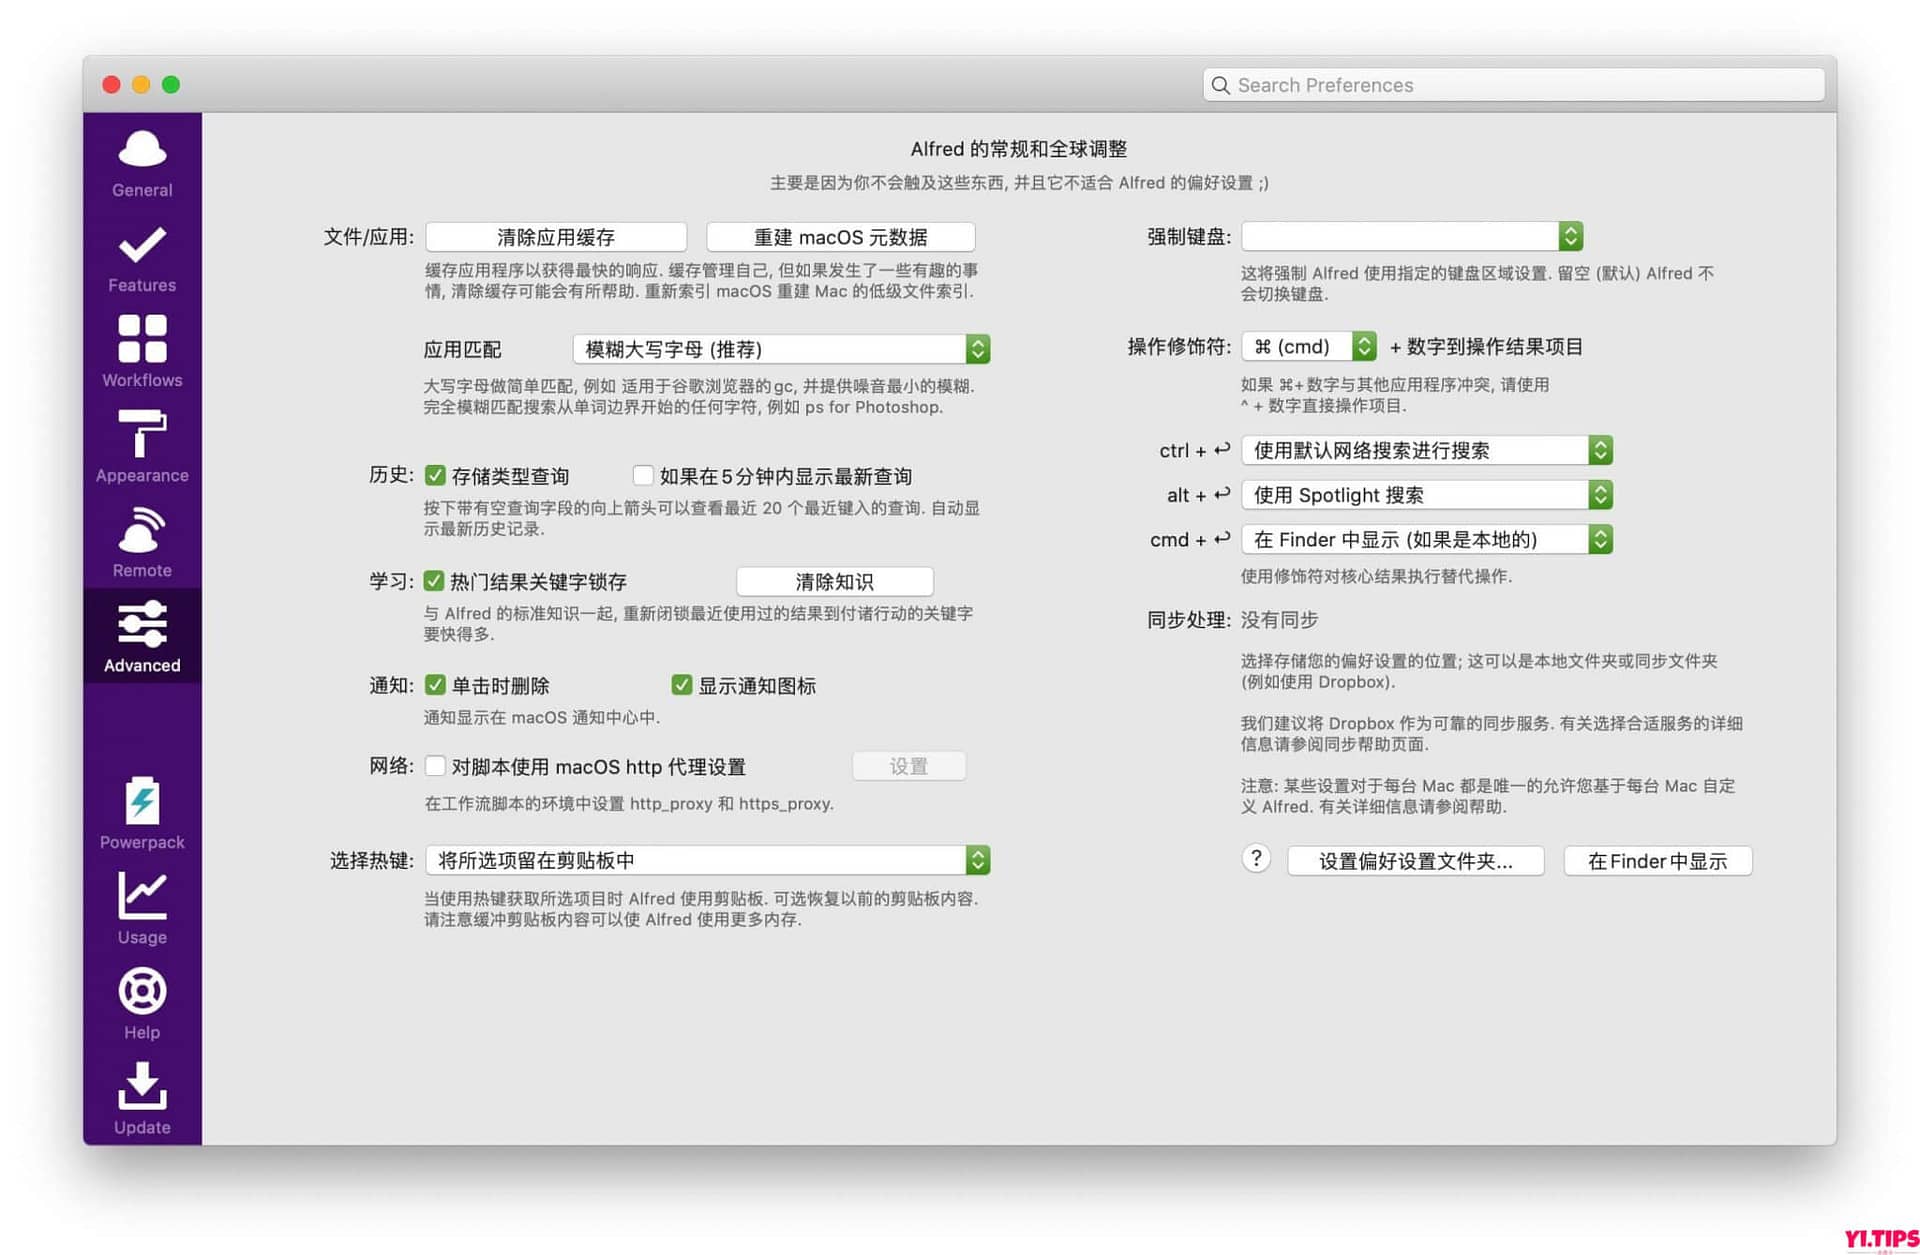1920x1255 pixels.
Task: Click the 网络 label
Action: (x=391, y=766)
